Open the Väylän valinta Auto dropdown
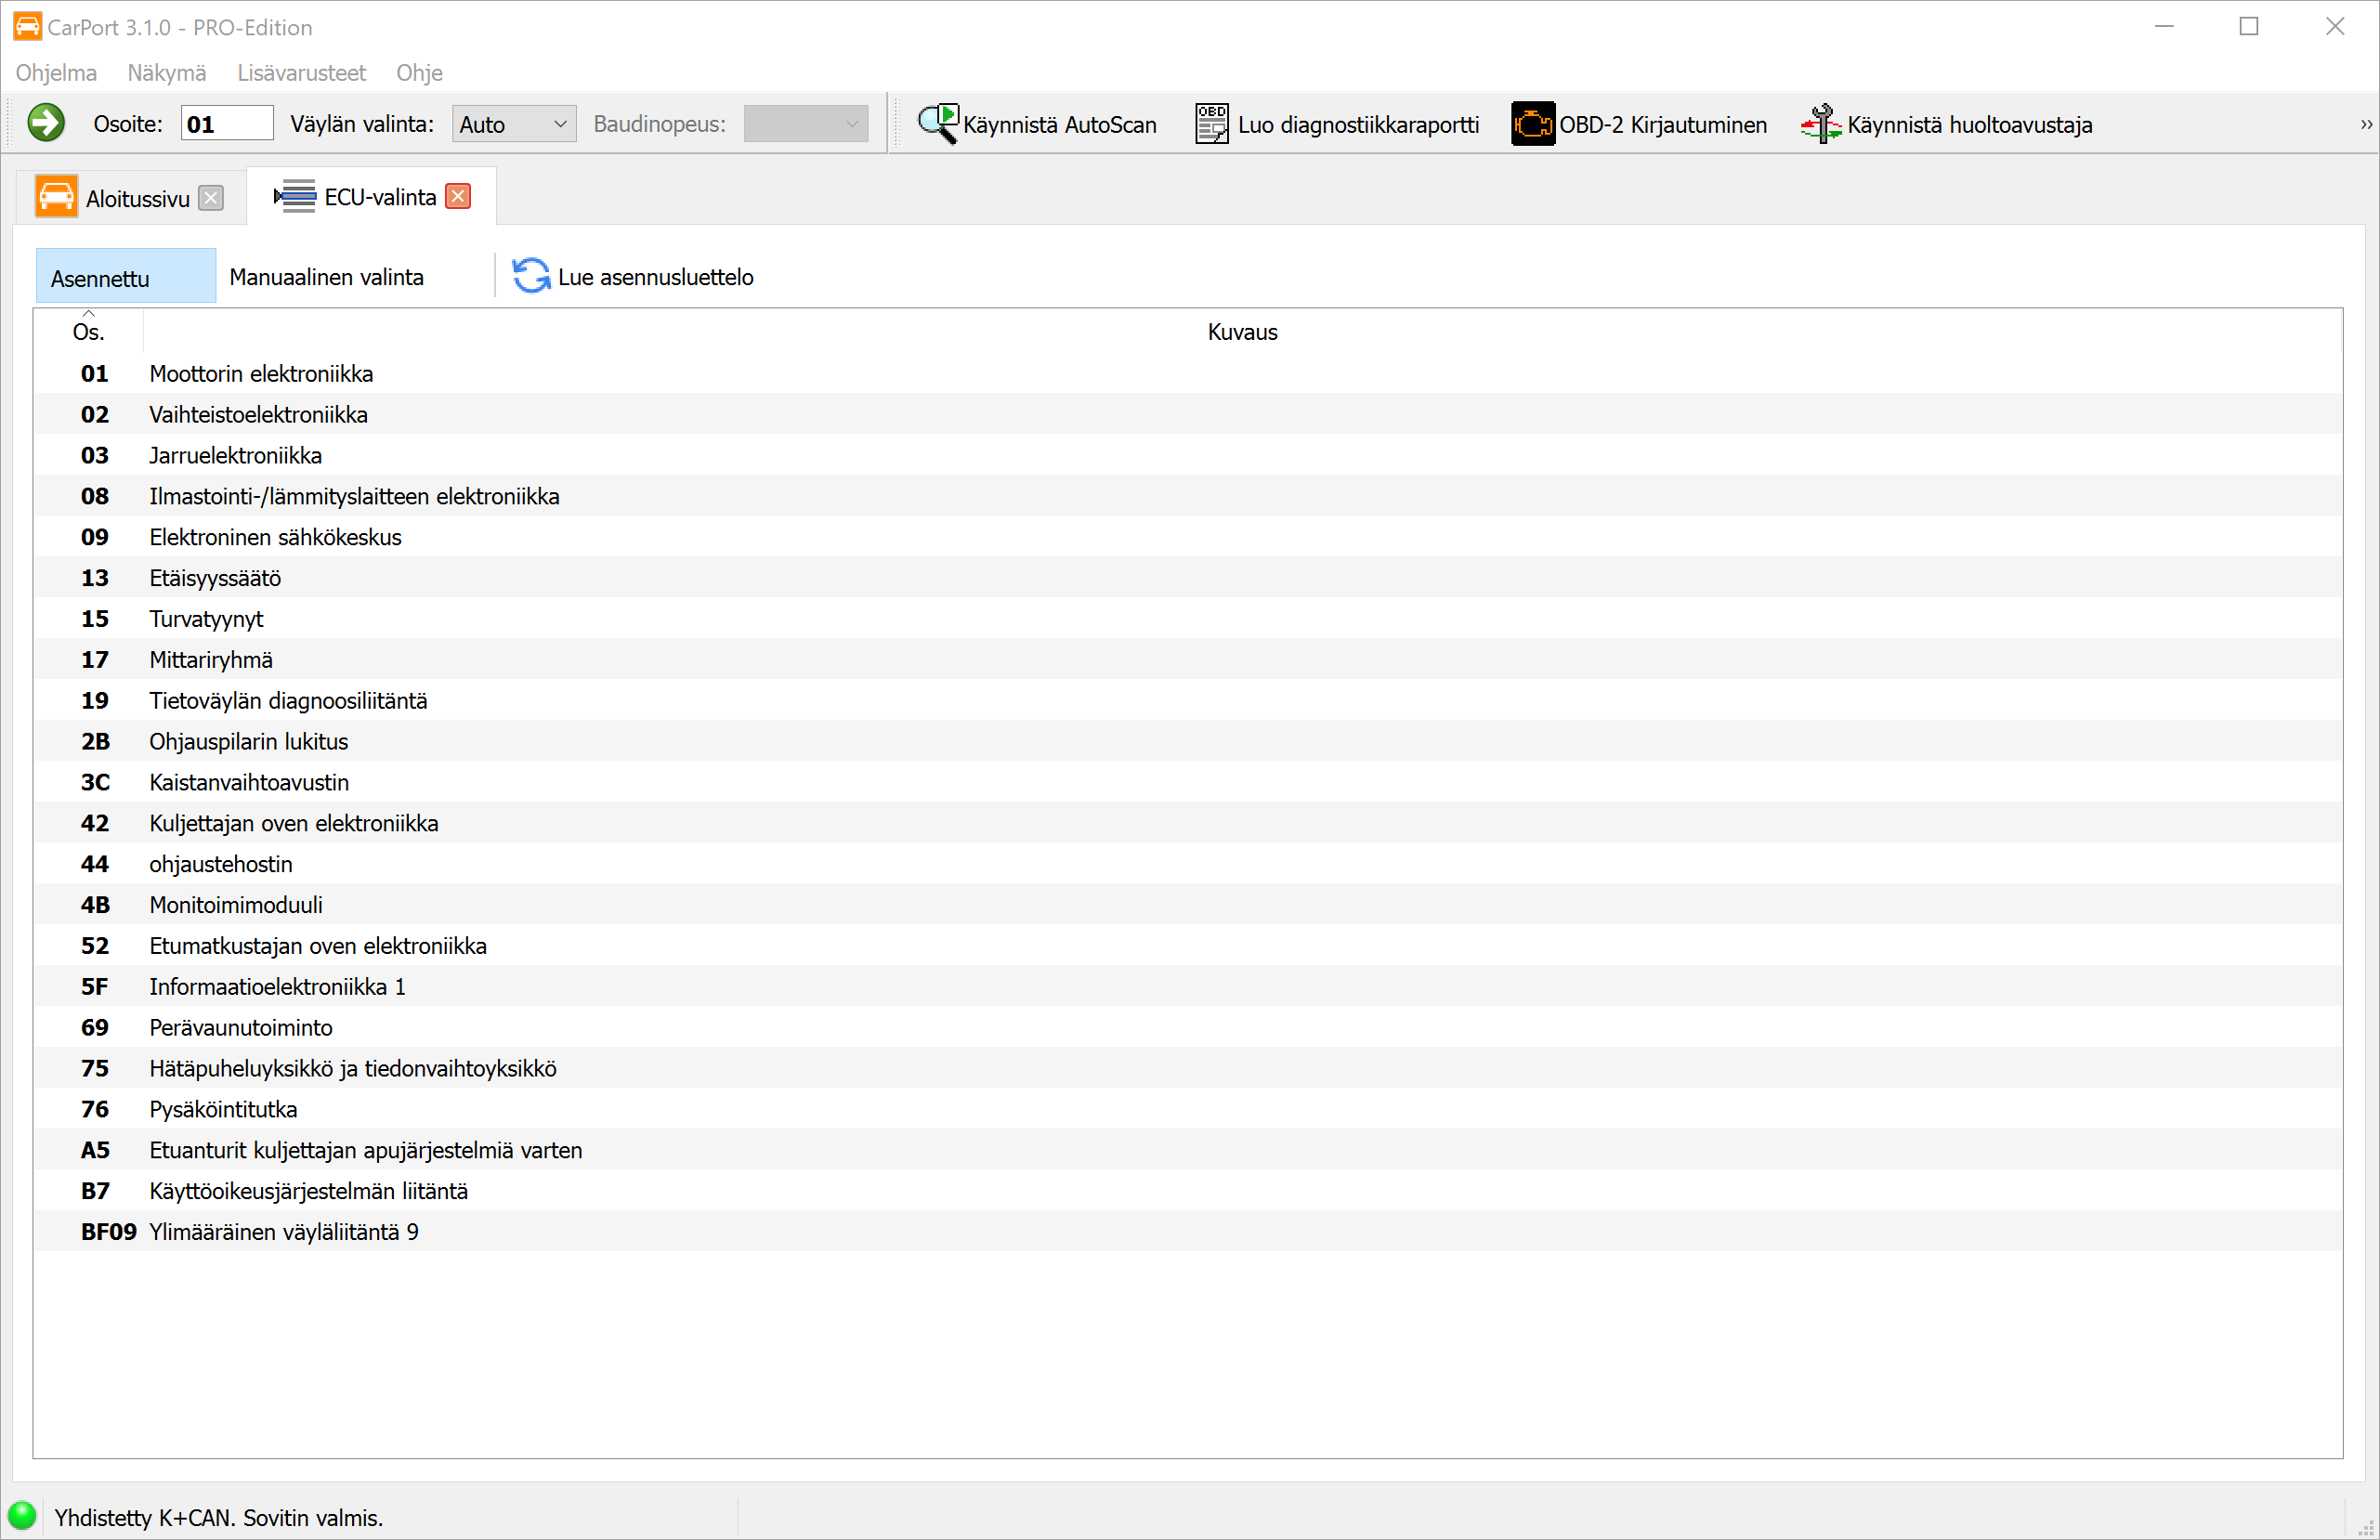The width and height of the screenshot is (2380, 1540). click(513, 124)
